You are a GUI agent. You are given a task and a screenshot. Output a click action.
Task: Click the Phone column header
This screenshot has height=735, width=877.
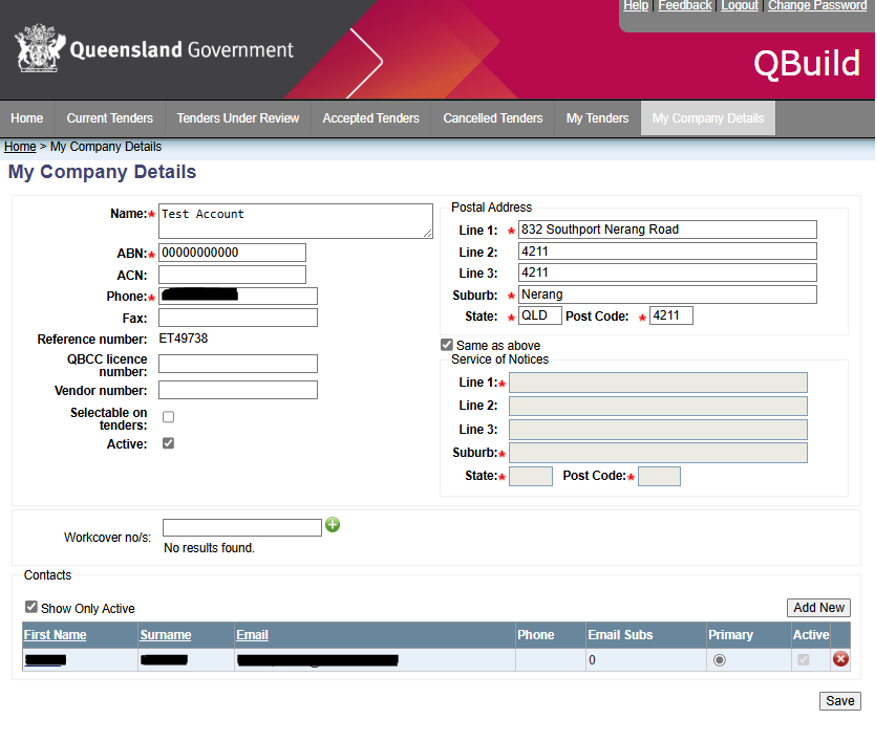[536, 635]
